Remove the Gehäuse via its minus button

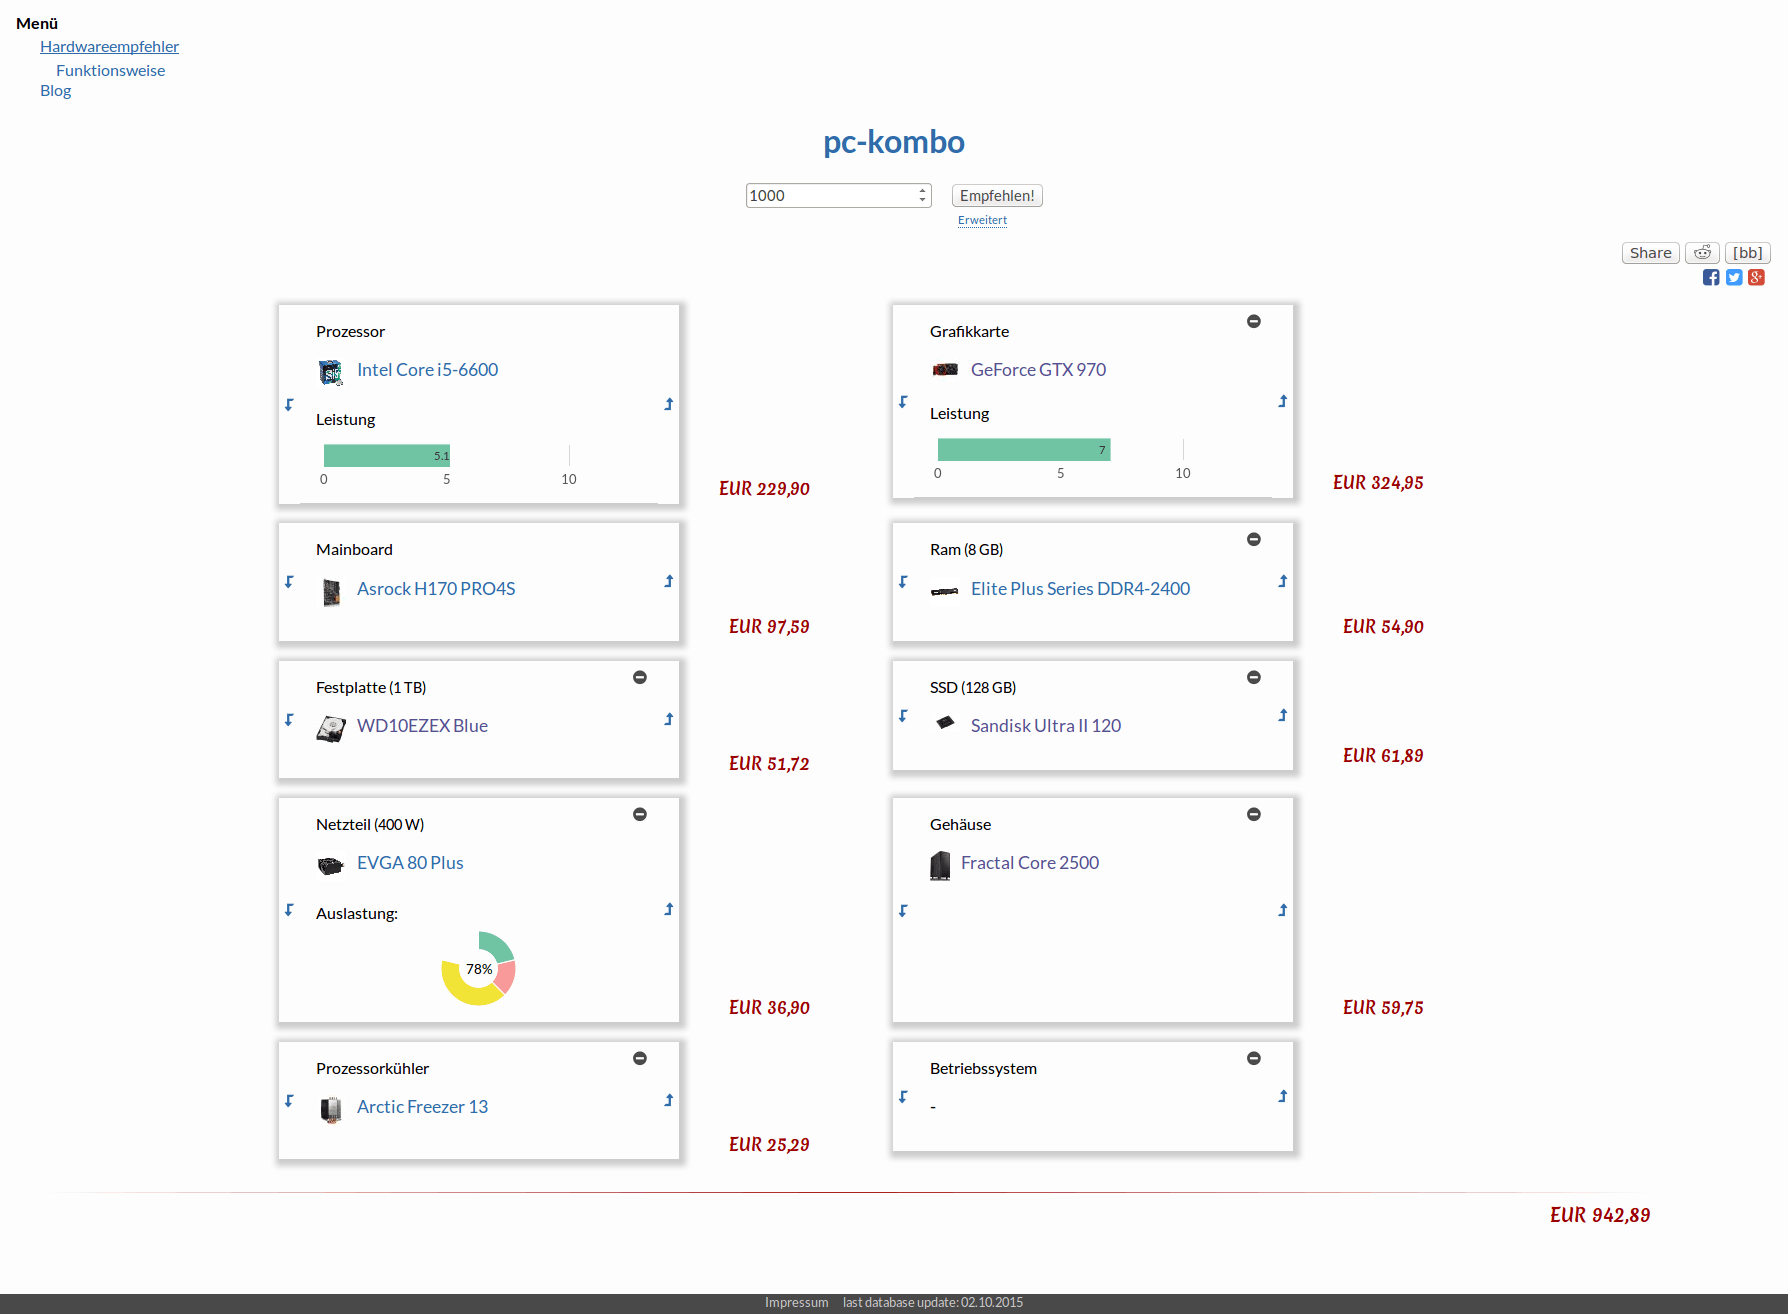point(1254,814)
